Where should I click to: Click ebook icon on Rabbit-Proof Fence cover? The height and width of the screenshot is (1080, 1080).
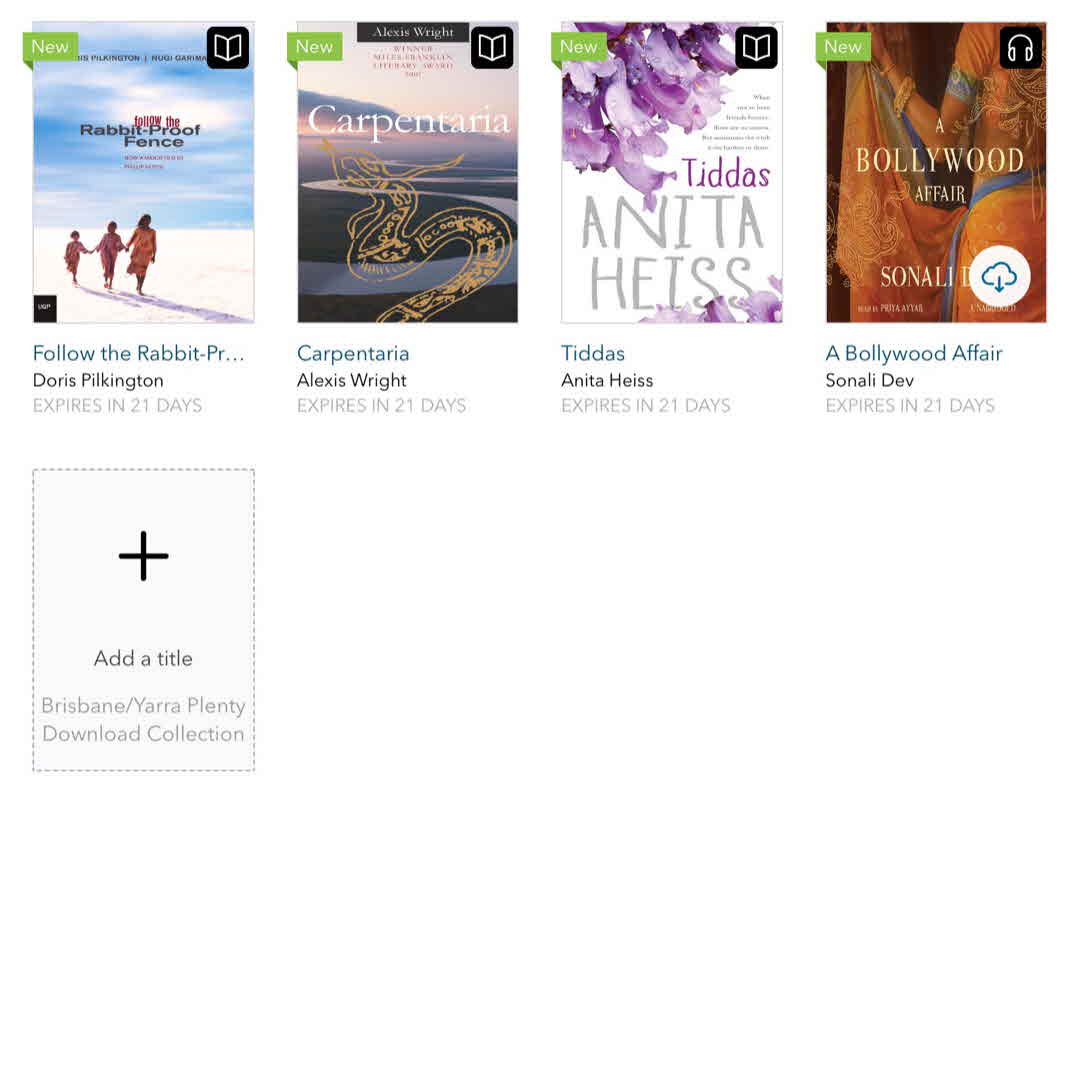click(228, 48)
